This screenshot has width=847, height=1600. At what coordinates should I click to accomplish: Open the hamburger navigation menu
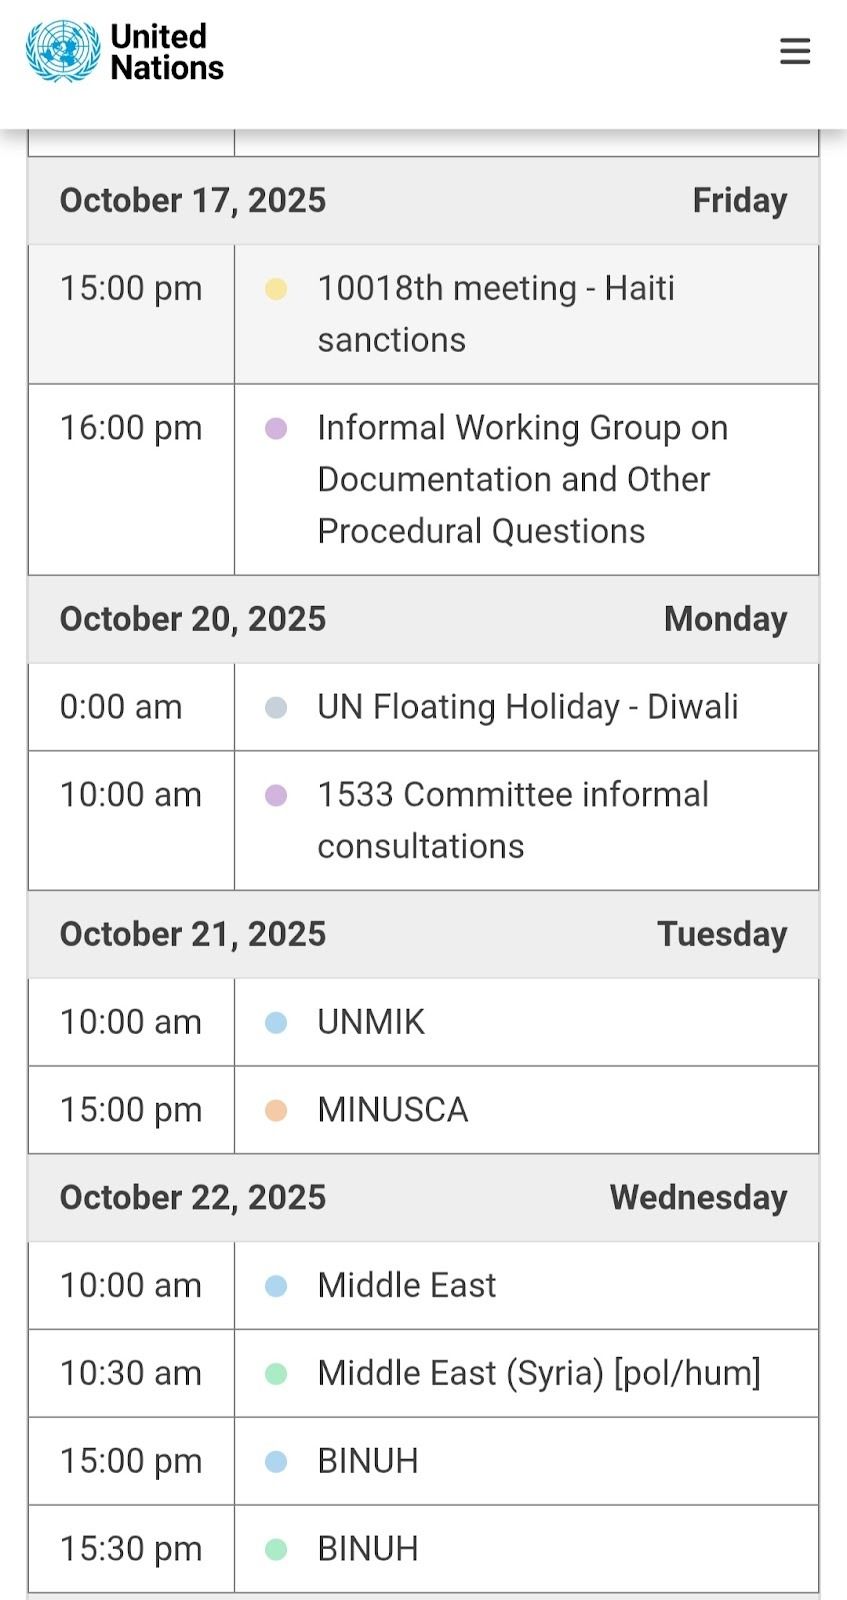[795, 51]
